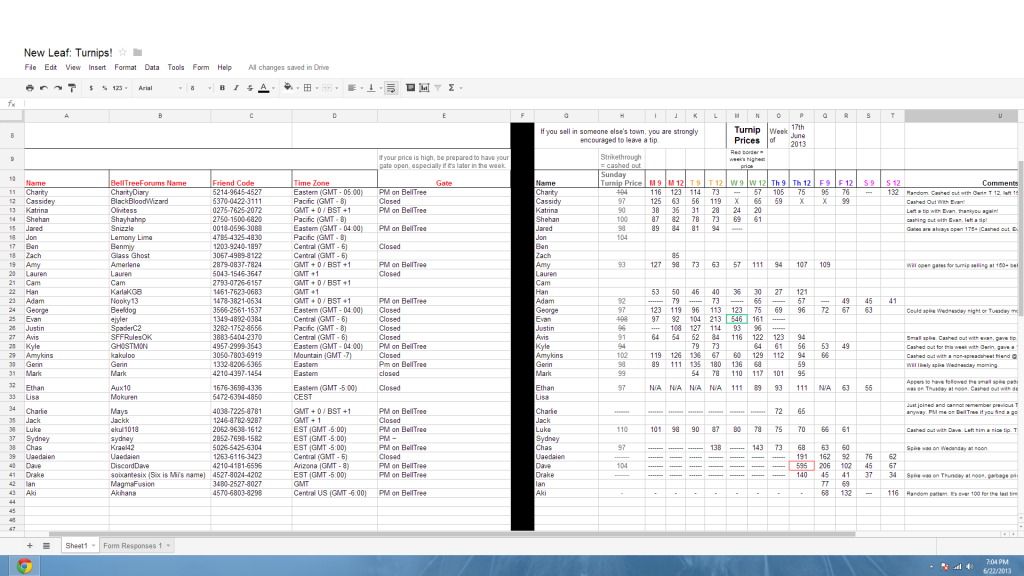Open the 123 number format dropdown
This screenshot has width=1024, height=576.
tap(118, 88)
